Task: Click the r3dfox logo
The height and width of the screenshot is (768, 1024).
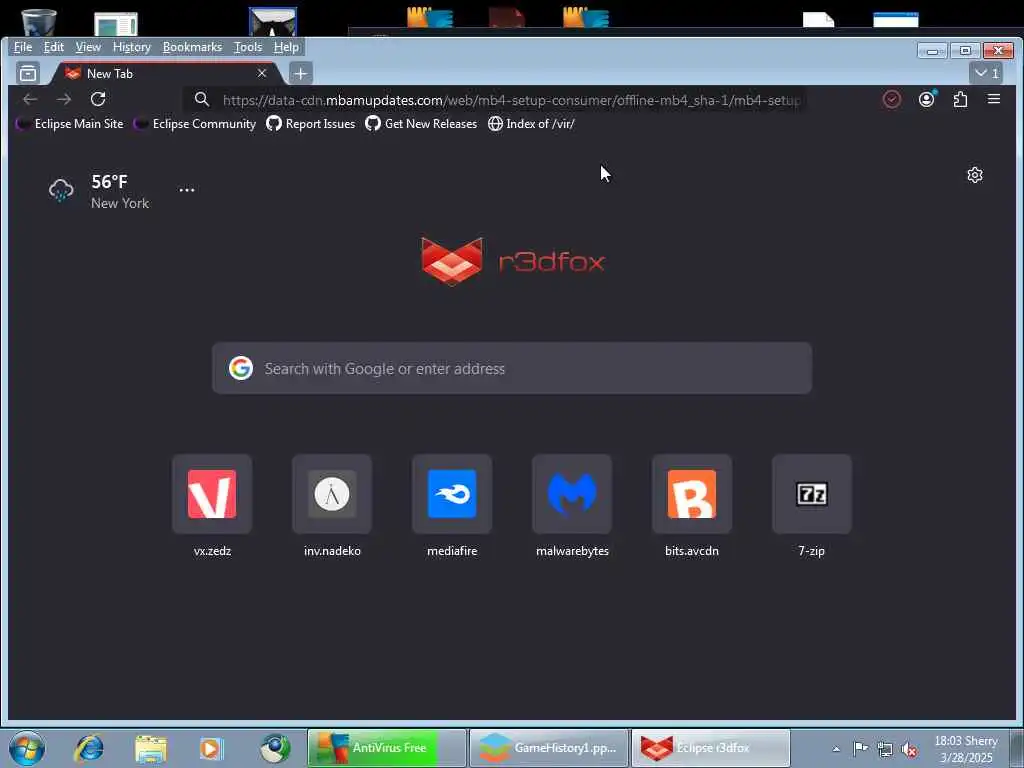Action: (x=513, y=261)
